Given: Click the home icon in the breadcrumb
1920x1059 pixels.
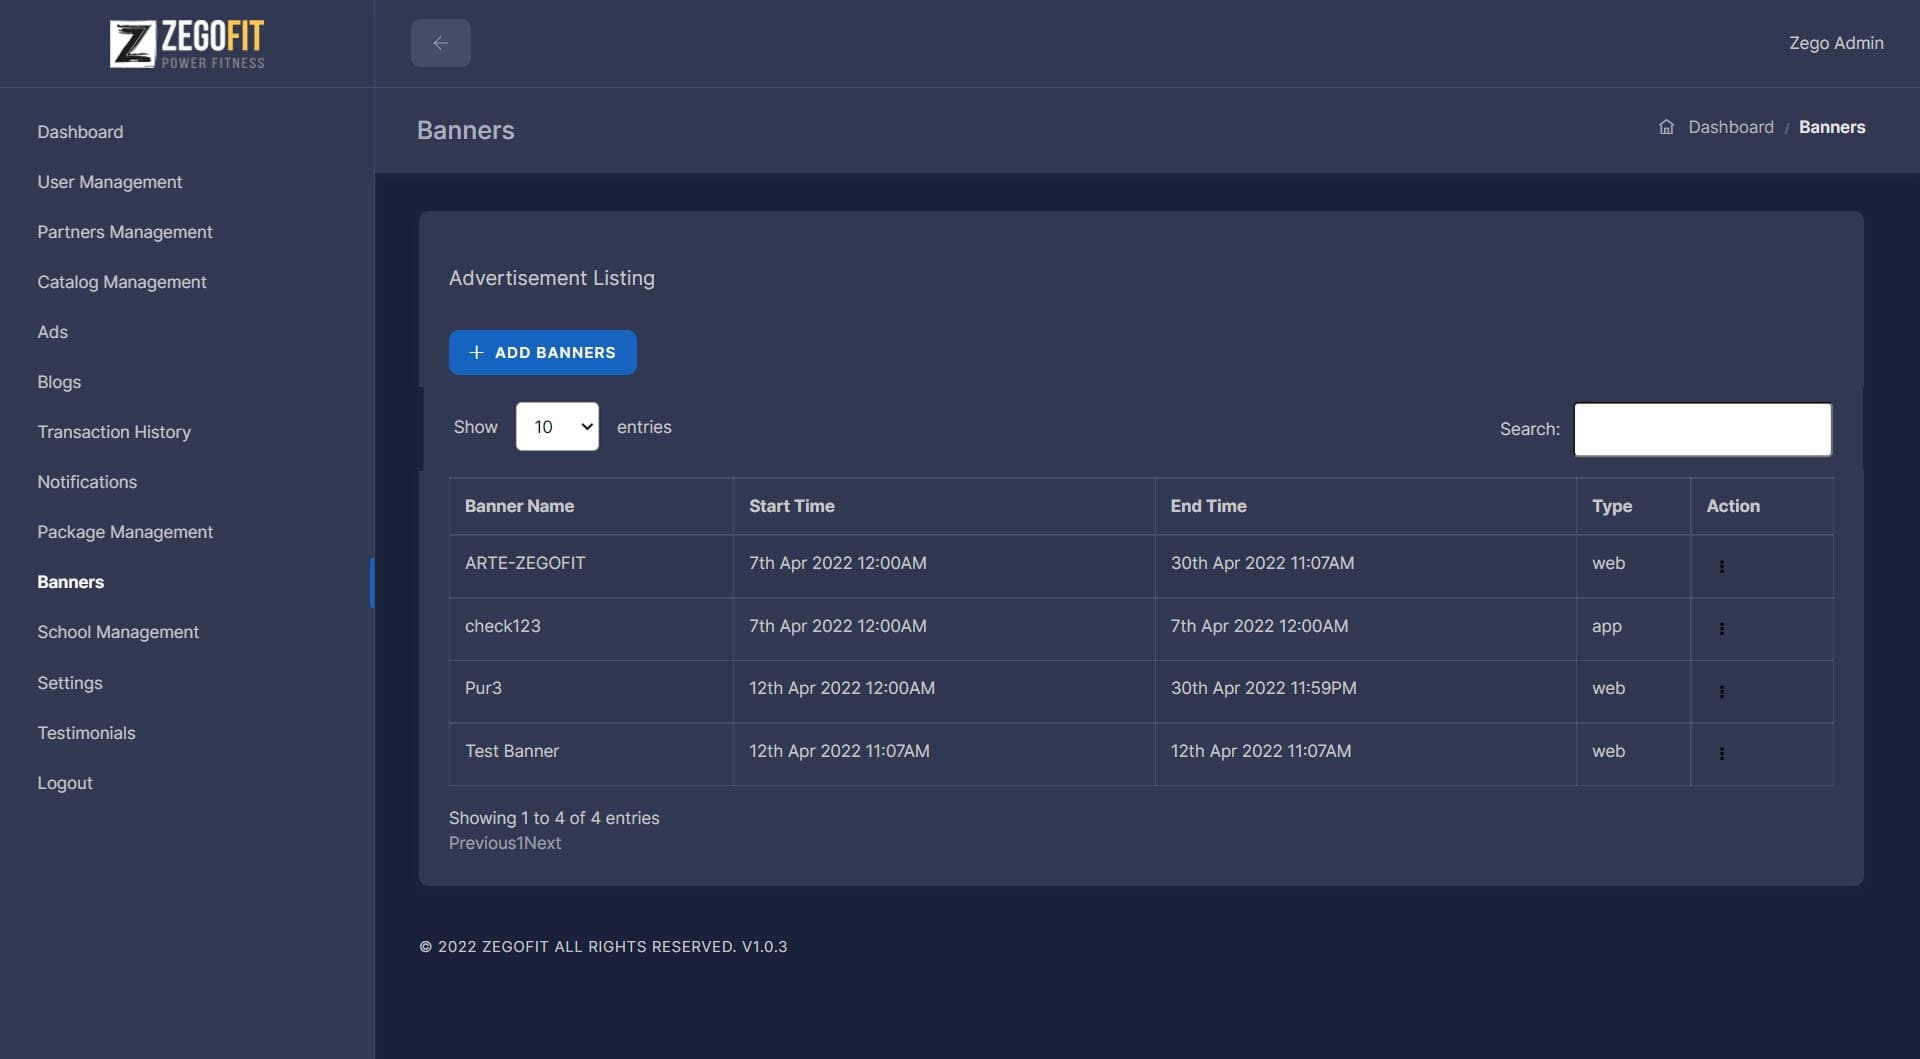Looking at the screenshot, I should [x=1666, y=127].
